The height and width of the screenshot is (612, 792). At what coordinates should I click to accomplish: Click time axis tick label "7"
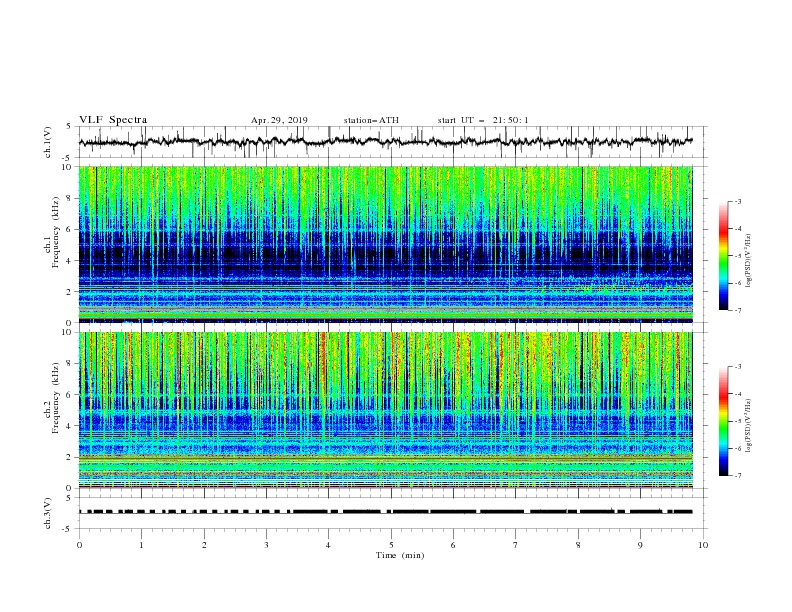tap(516, 545)
